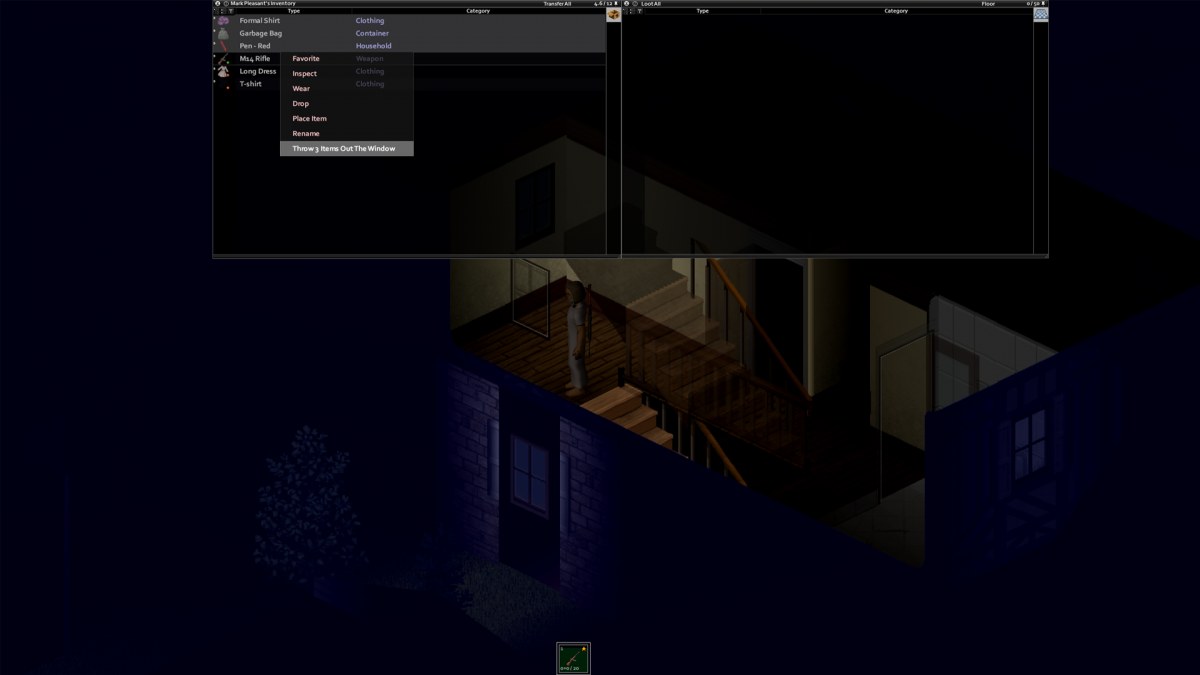Click the Transfer All button
This screenshot has height=675, width=1200.
point(557,4)
